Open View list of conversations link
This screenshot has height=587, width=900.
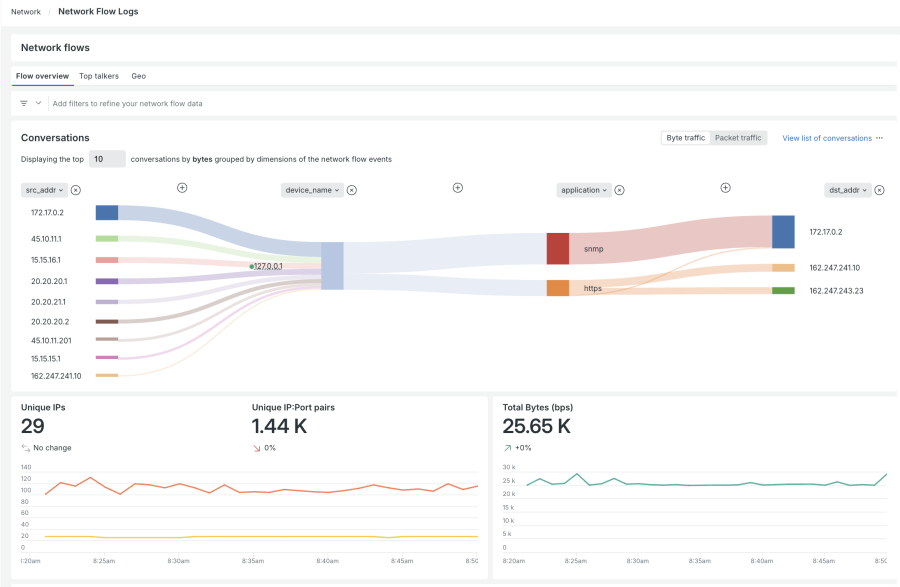click(827, 138)
